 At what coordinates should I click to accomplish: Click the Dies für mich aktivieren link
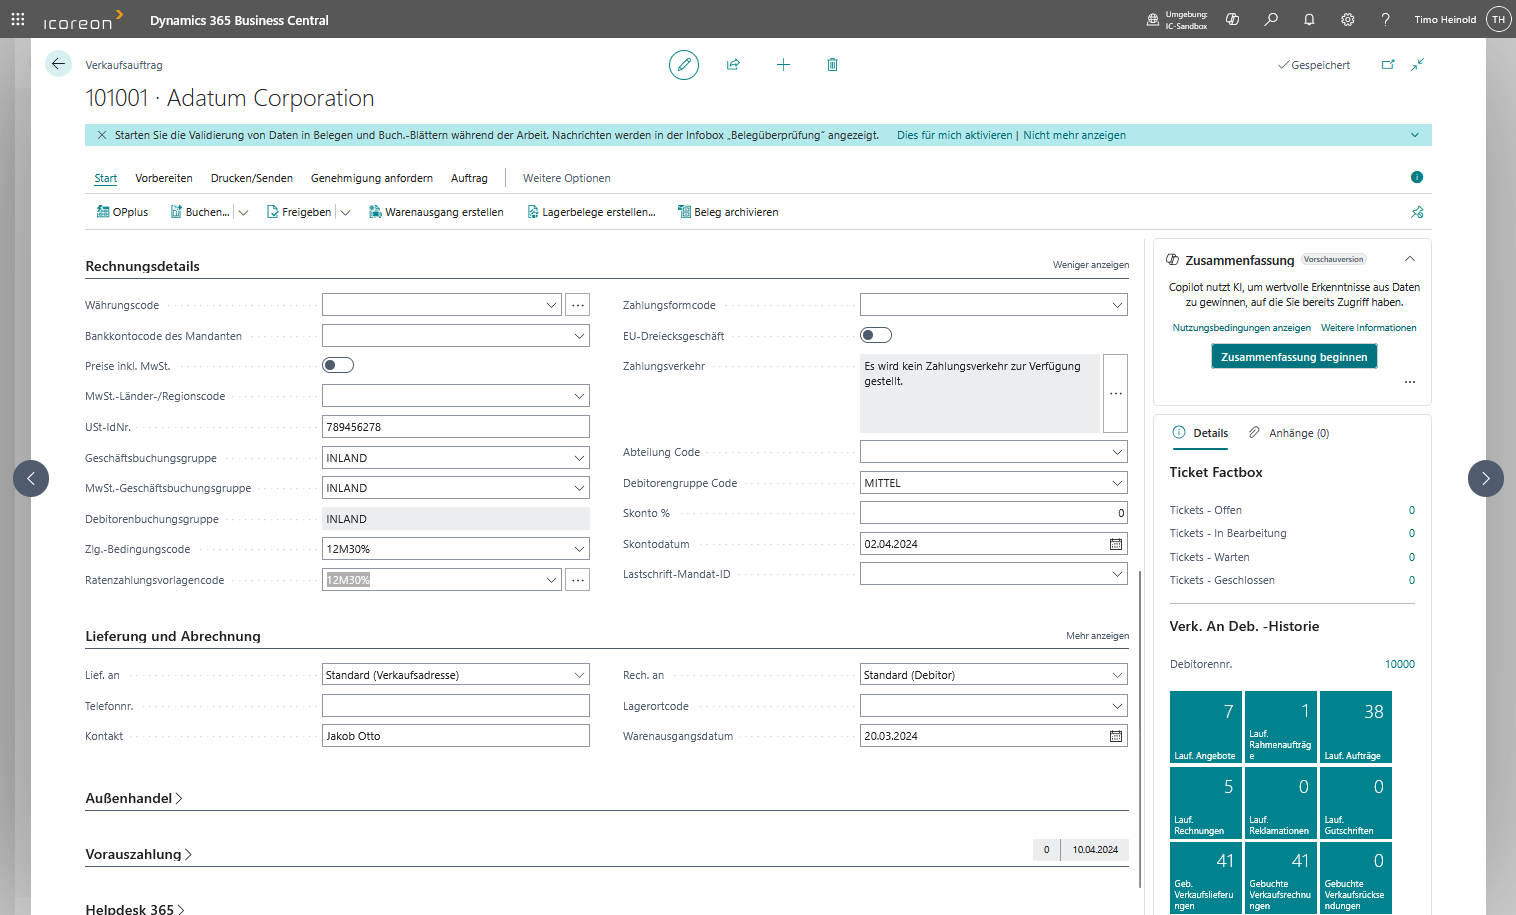(954, 135)
